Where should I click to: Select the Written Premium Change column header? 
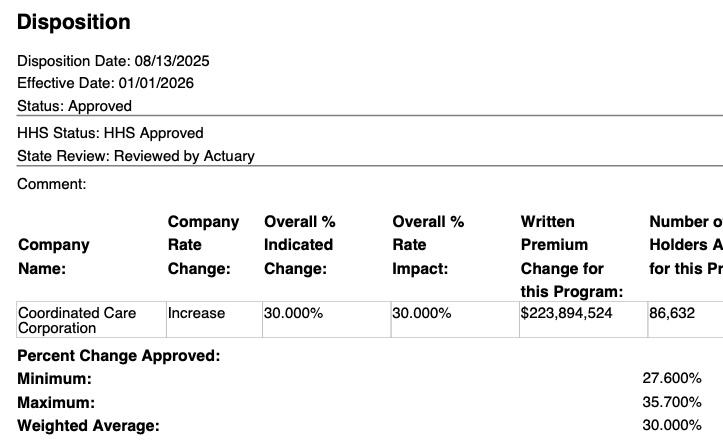[x=571, y=256]
